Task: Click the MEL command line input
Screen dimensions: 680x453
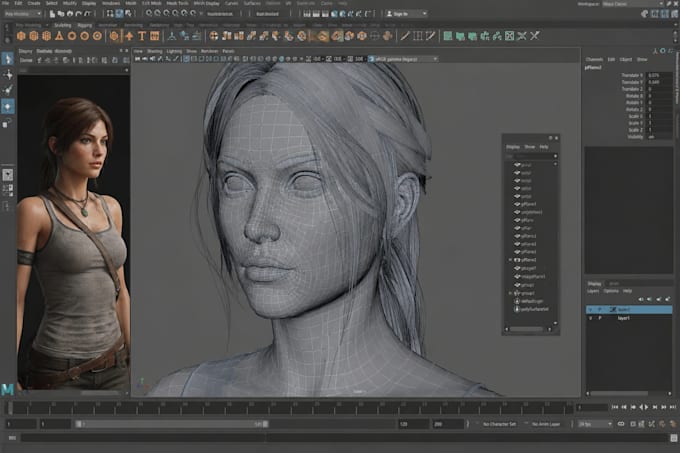Action: 343,438
